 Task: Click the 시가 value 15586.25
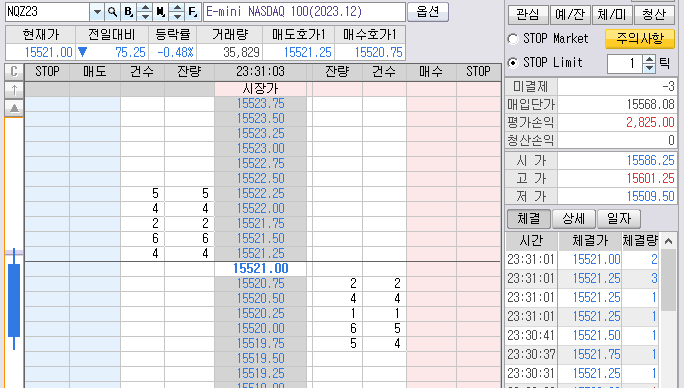coord(617,160)
